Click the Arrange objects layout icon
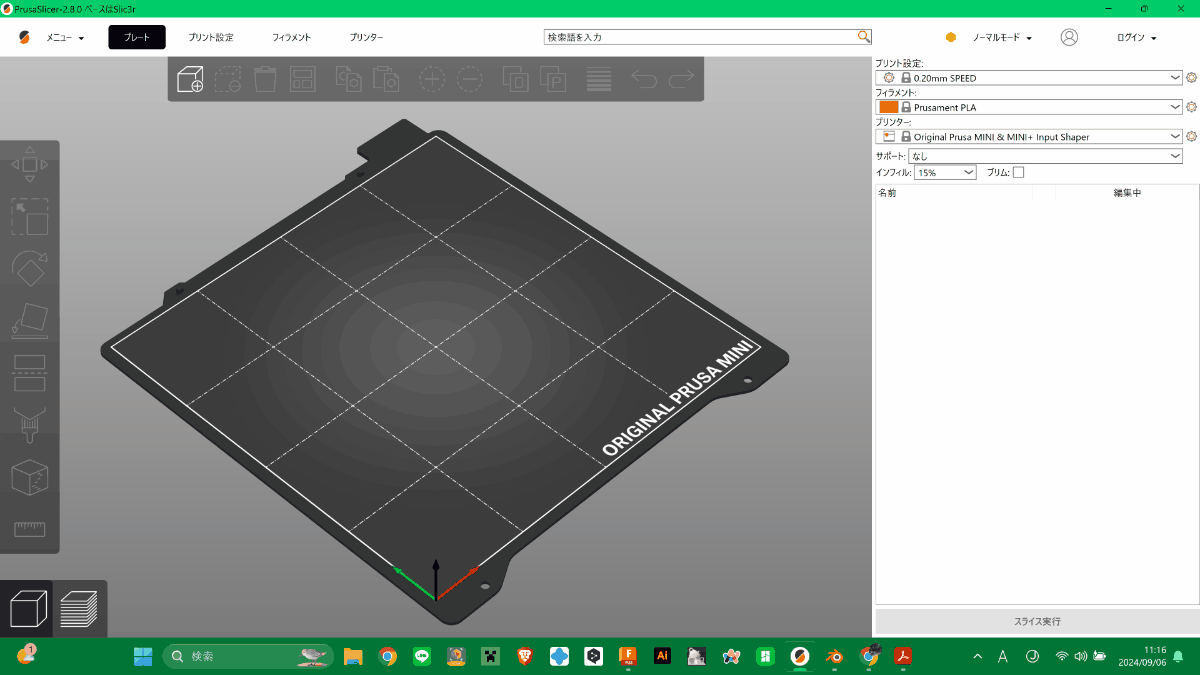This screenshot has width=1200, height=675. point(302,79)
